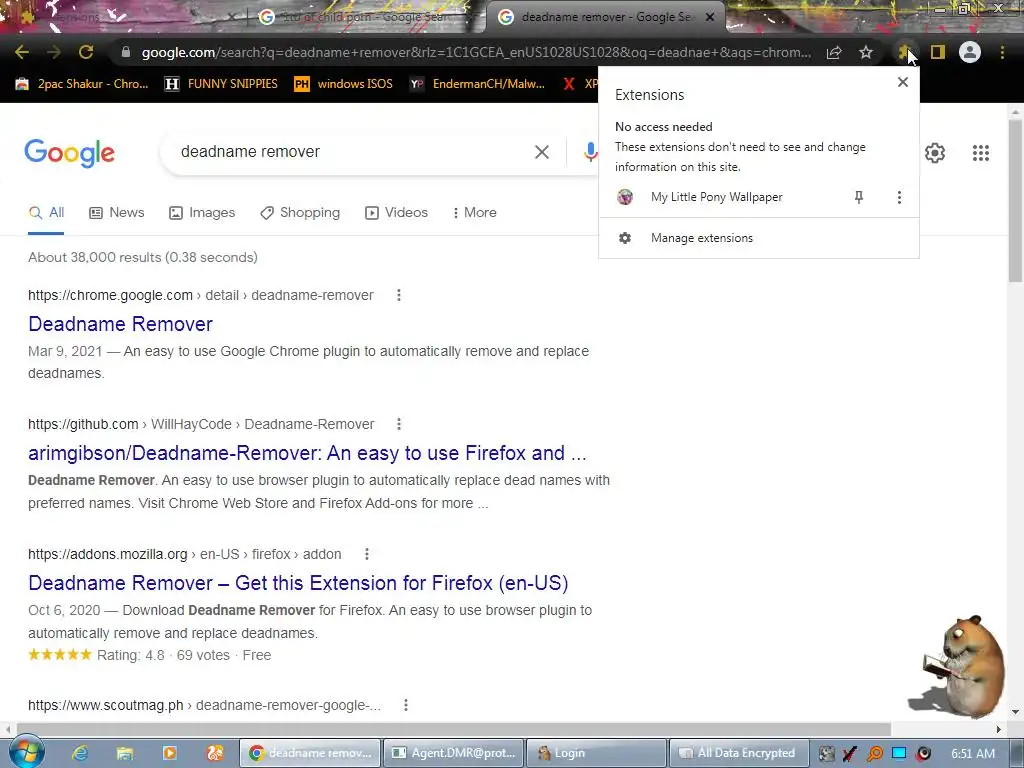Open the Deadname Remover Chrome store result
This screenshot has width=1024, height=768.
(120, 324)
